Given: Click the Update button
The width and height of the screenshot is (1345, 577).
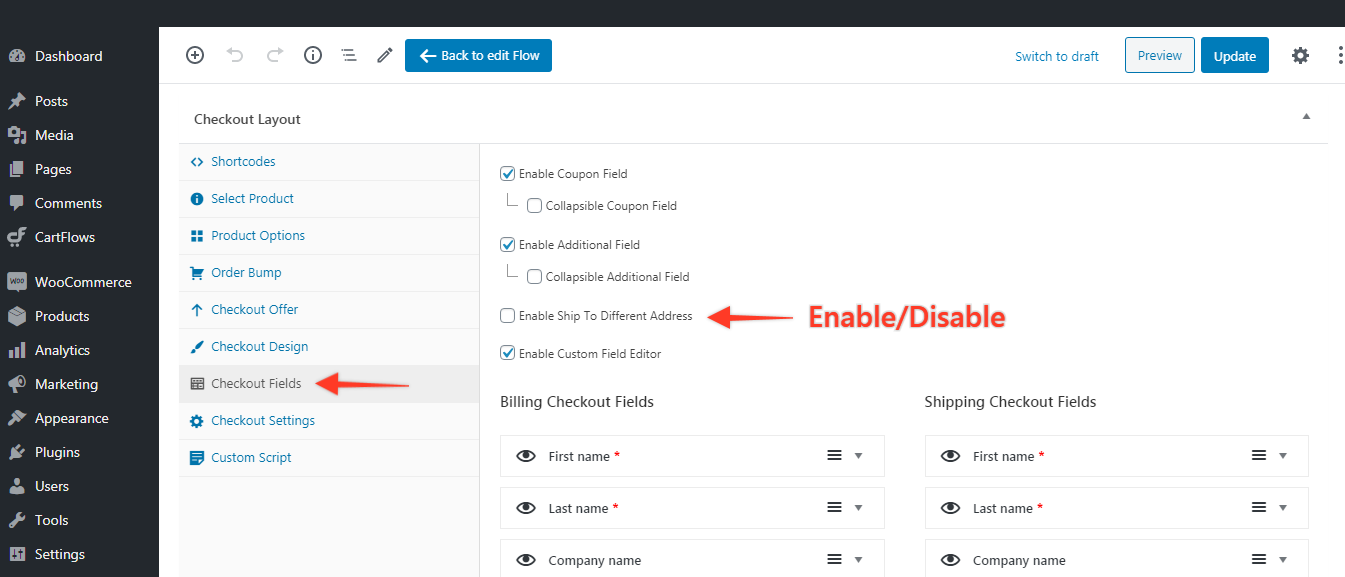Looking at the screenshot, I should [1234, 55].
